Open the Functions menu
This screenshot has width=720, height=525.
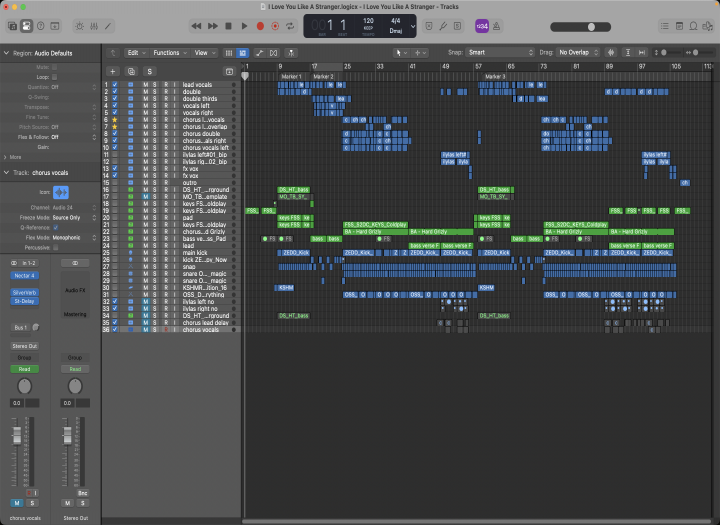tap(168, 52)
